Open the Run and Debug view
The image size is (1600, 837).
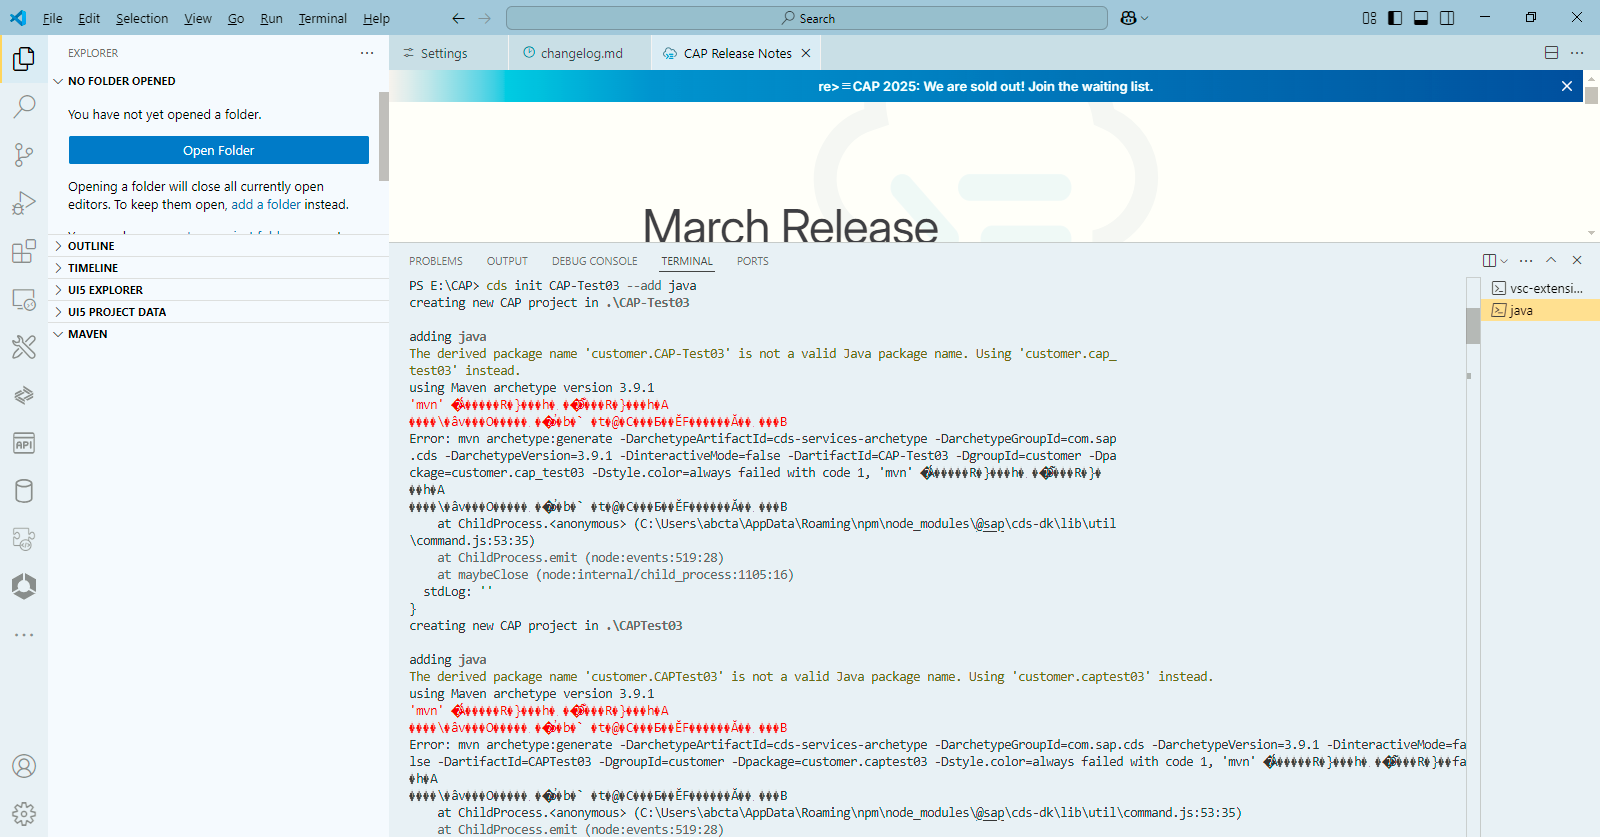pos(24,203)
